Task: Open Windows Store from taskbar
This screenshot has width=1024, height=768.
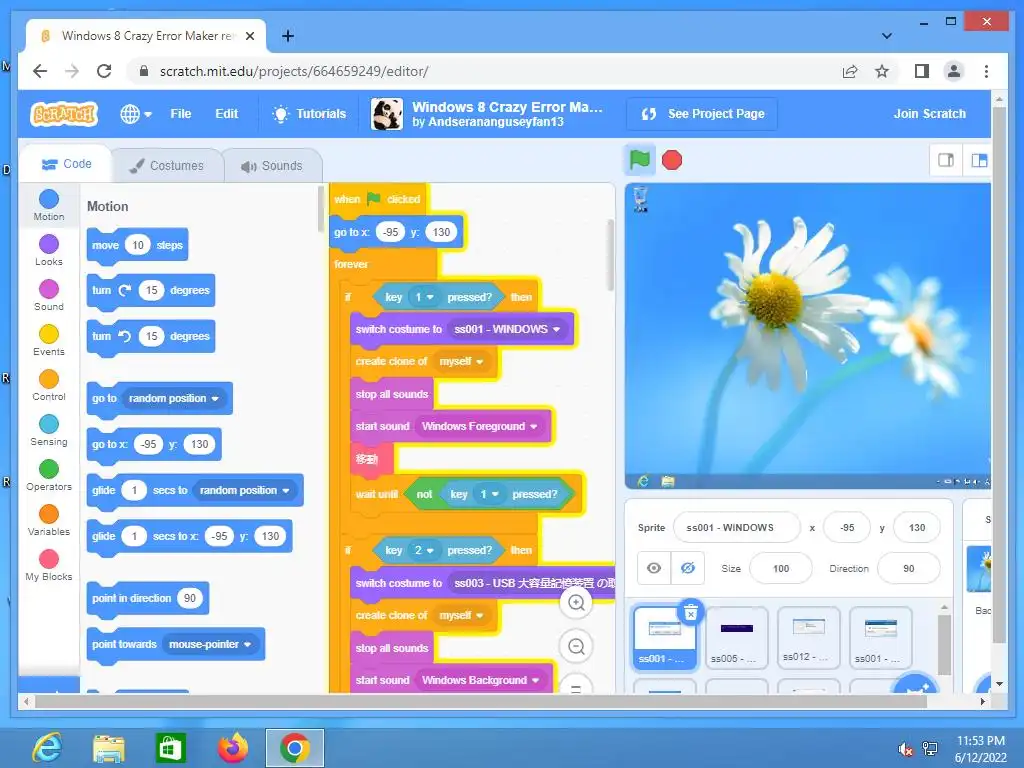Action: pyautogui.click(x=170, y=748)
